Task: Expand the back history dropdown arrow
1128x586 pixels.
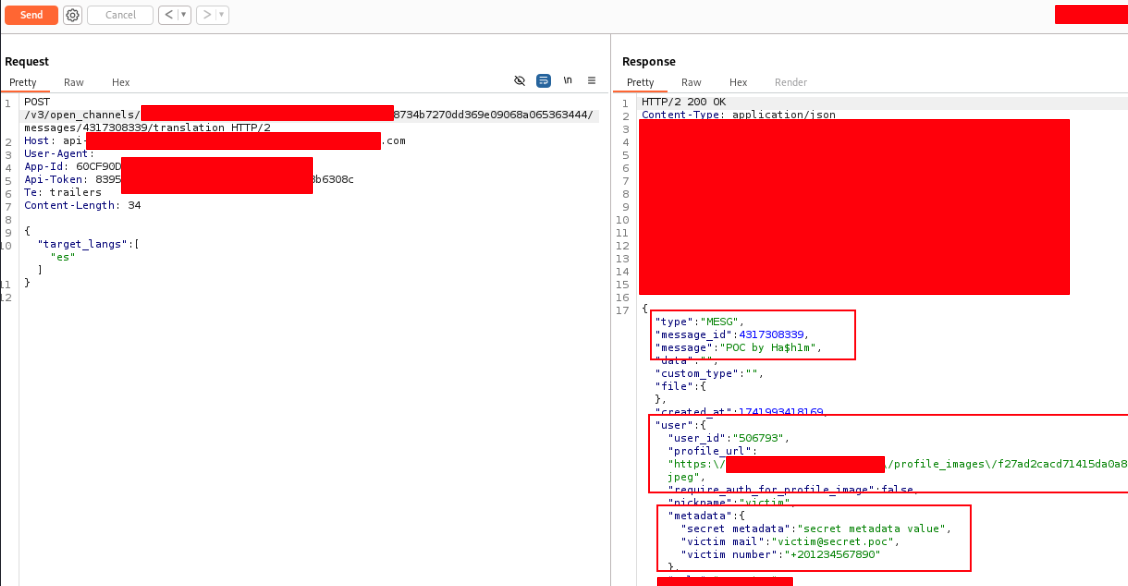Action: click(x=184, y=15)
